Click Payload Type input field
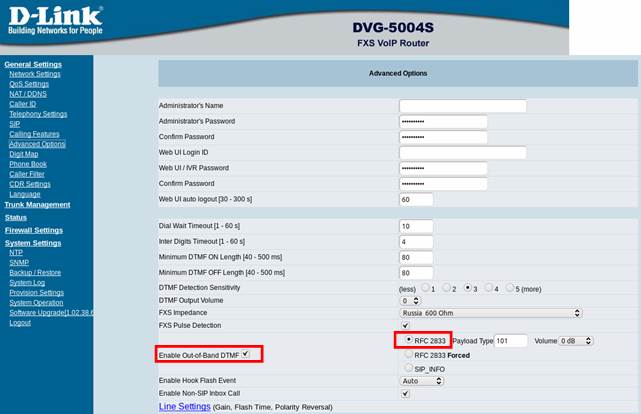Image resolution: width=641 pixels, height=414 pixels. click(x=511, y=341)
